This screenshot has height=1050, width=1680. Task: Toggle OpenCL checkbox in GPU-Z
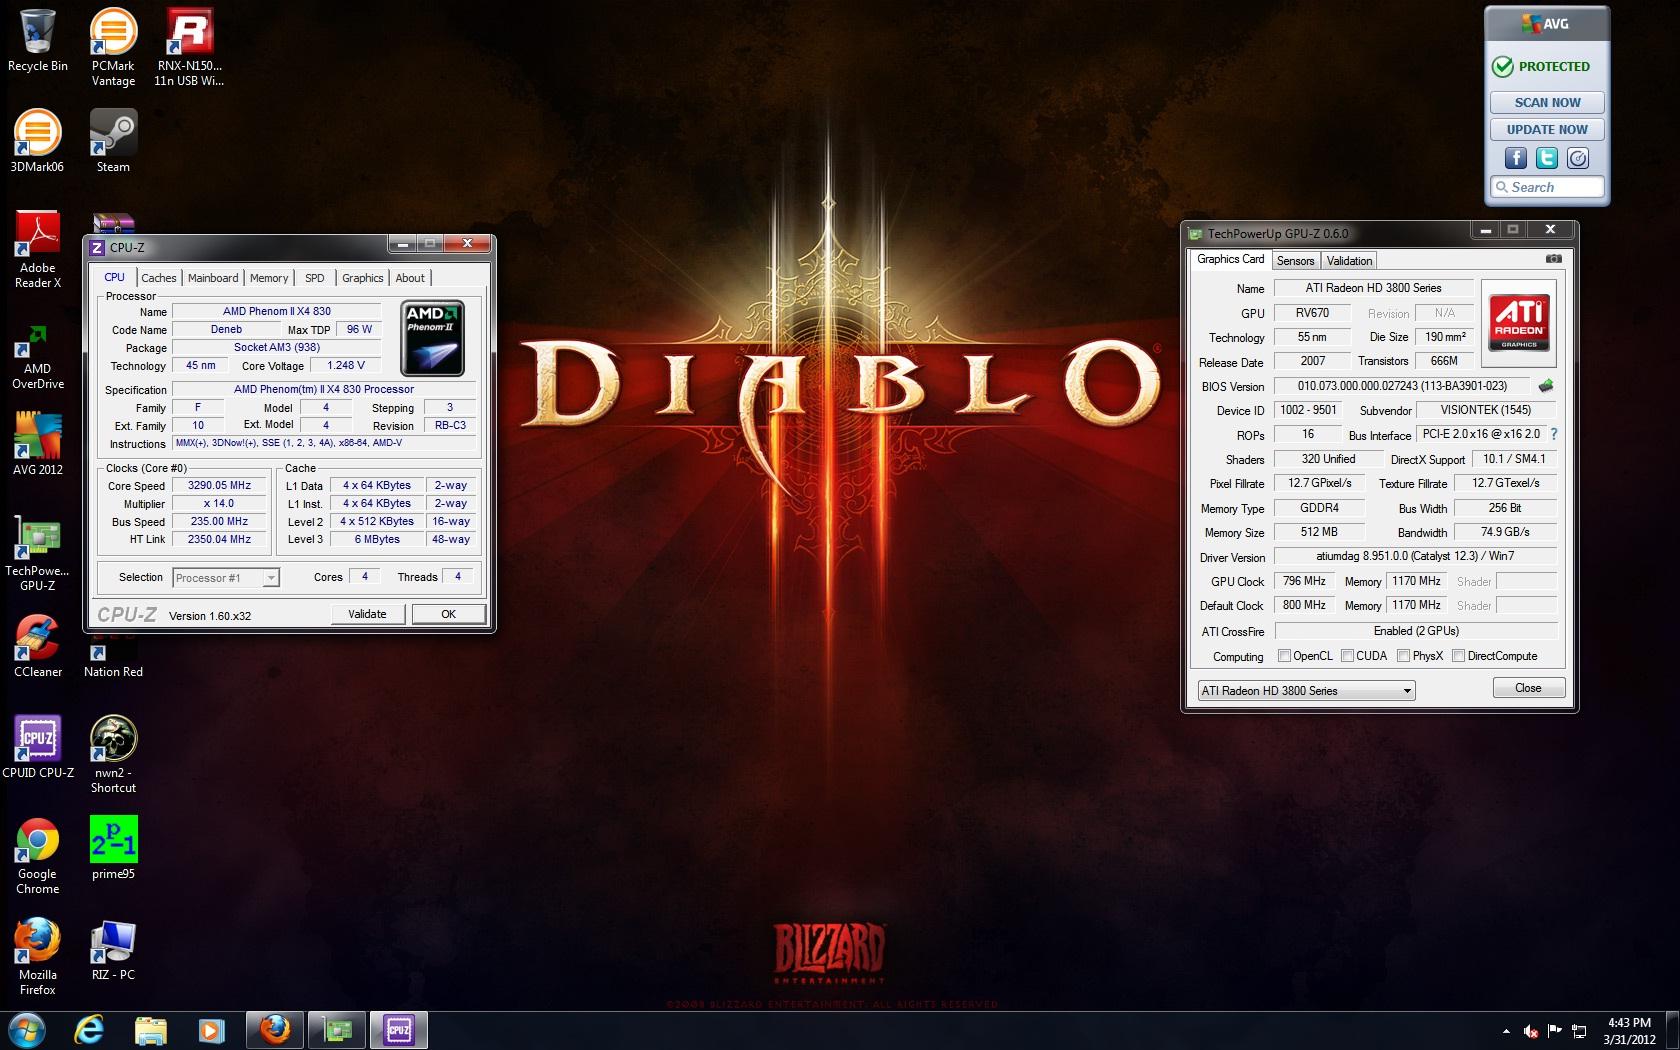pos(1285,656)
